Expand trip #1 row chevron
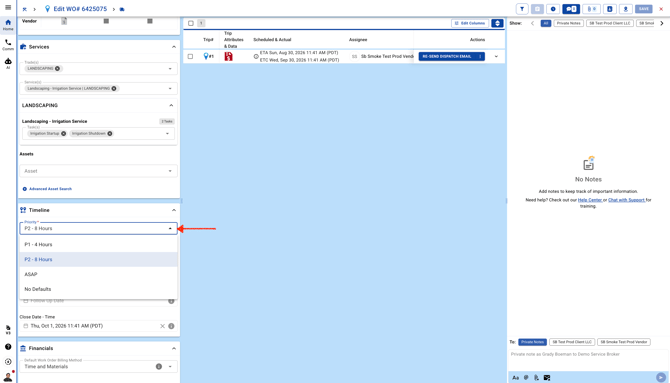The image size is (670, 383). pos(496,56)
